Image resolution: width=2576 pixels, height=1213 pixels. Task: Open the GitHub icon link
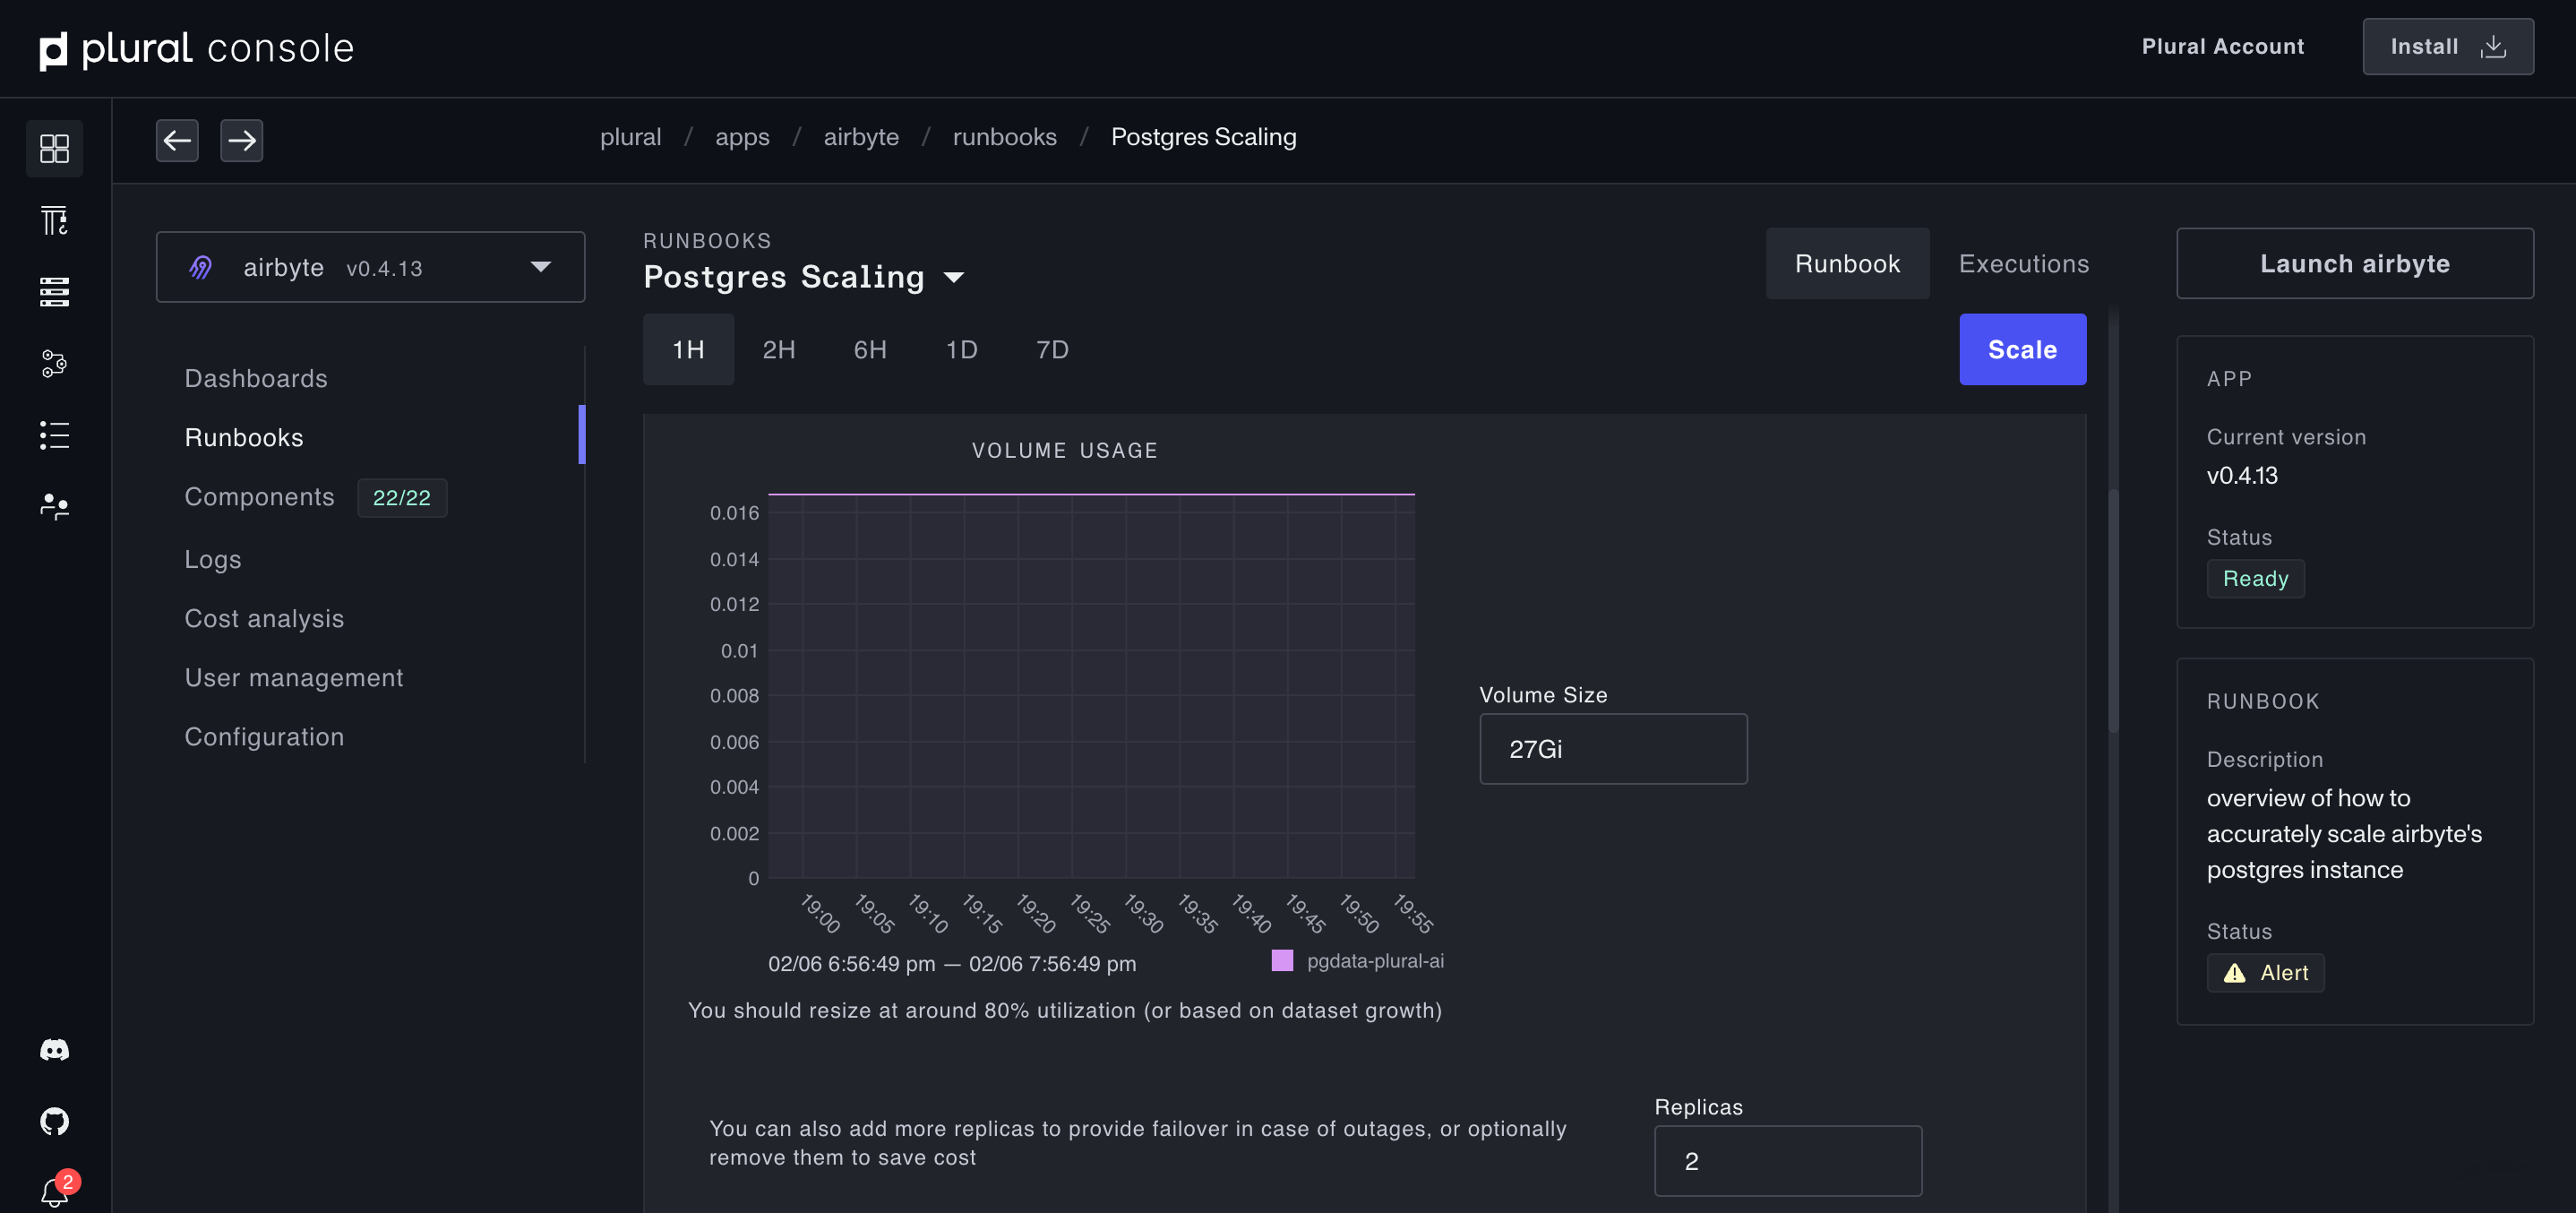54,1121
